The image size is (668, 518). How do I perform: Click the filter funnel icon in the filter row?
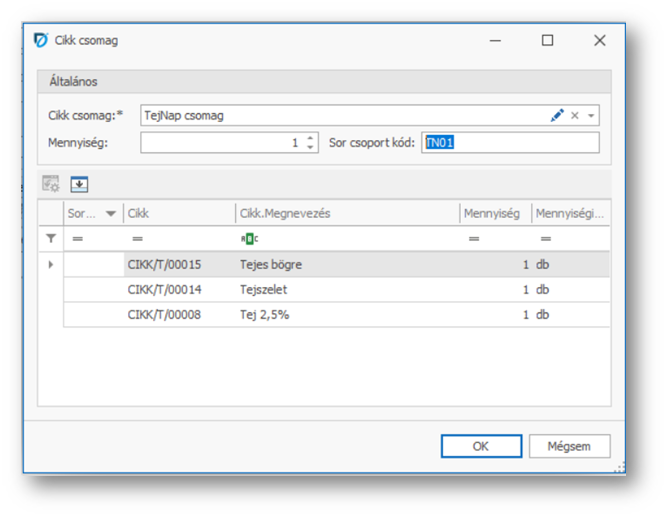[x=51, y=239]
